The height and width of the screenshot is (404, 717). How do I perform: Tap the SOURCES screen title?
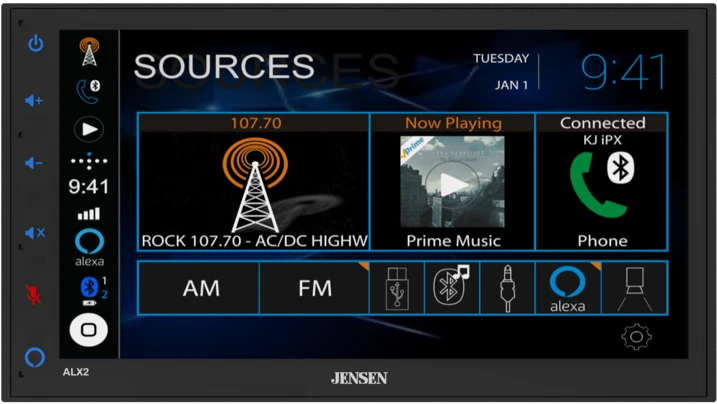click(224, 67)
